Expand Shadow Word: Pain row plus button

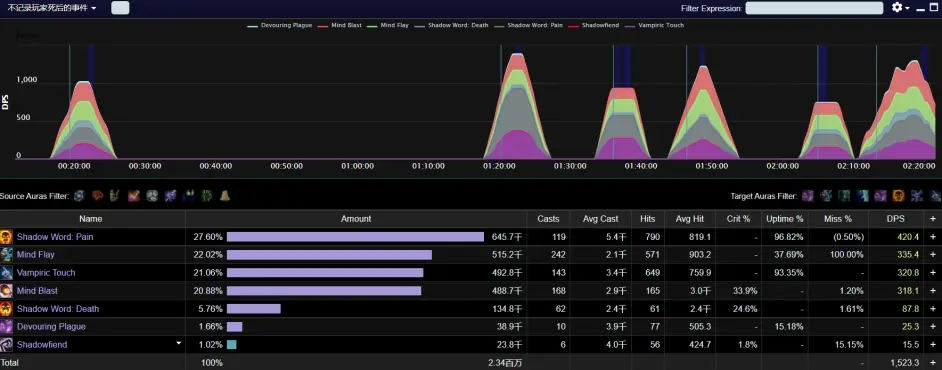[934, 237]
